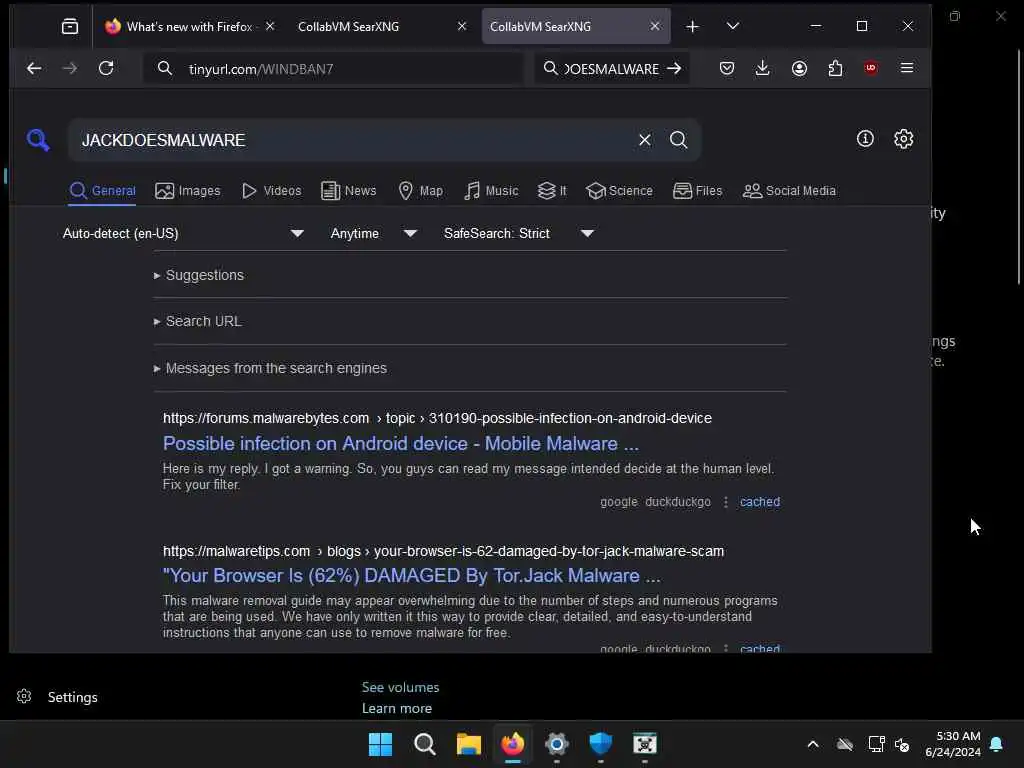Click the search arrow in Firefox search box

674,68
